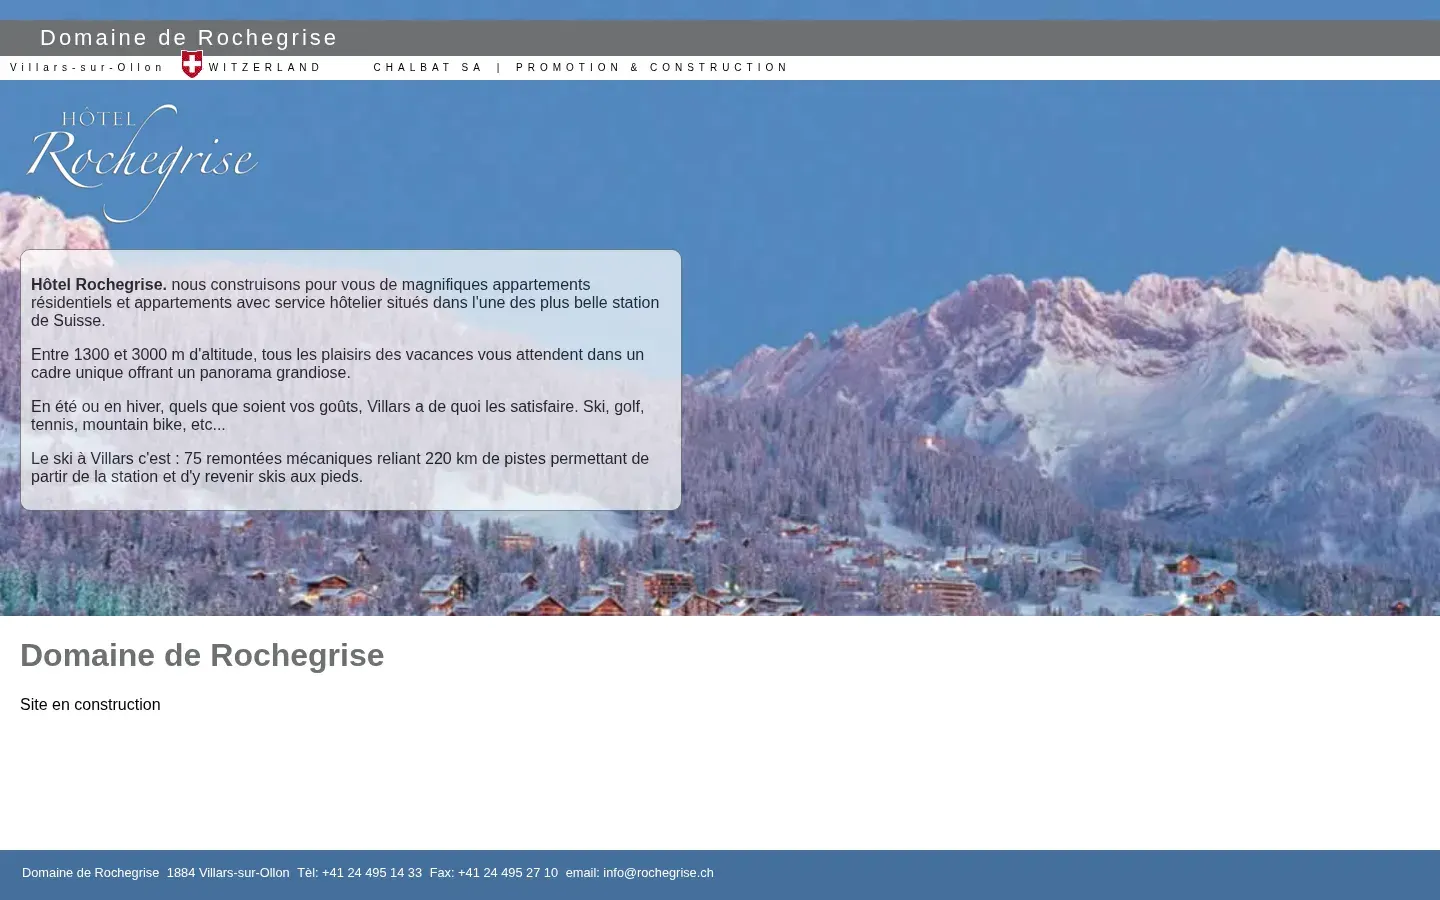Click the 1884 Villars-sur-Ollon footer address
This screenshot has height=900, width=1440.
(228, 873)
